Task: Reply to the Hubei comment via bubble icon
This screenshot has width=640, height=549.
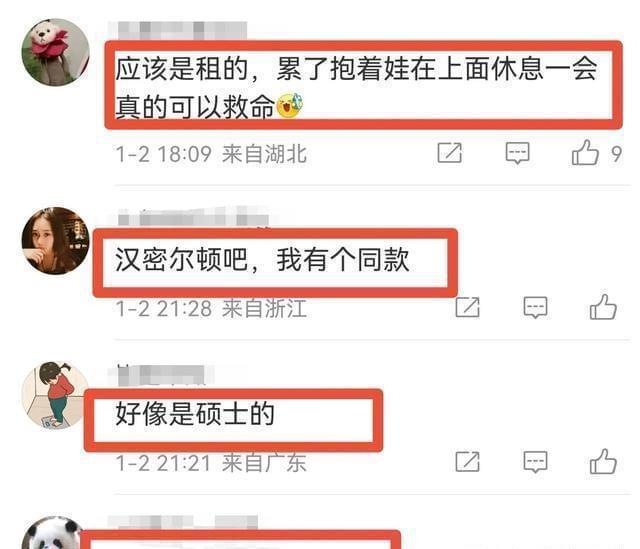Action: 518,153
